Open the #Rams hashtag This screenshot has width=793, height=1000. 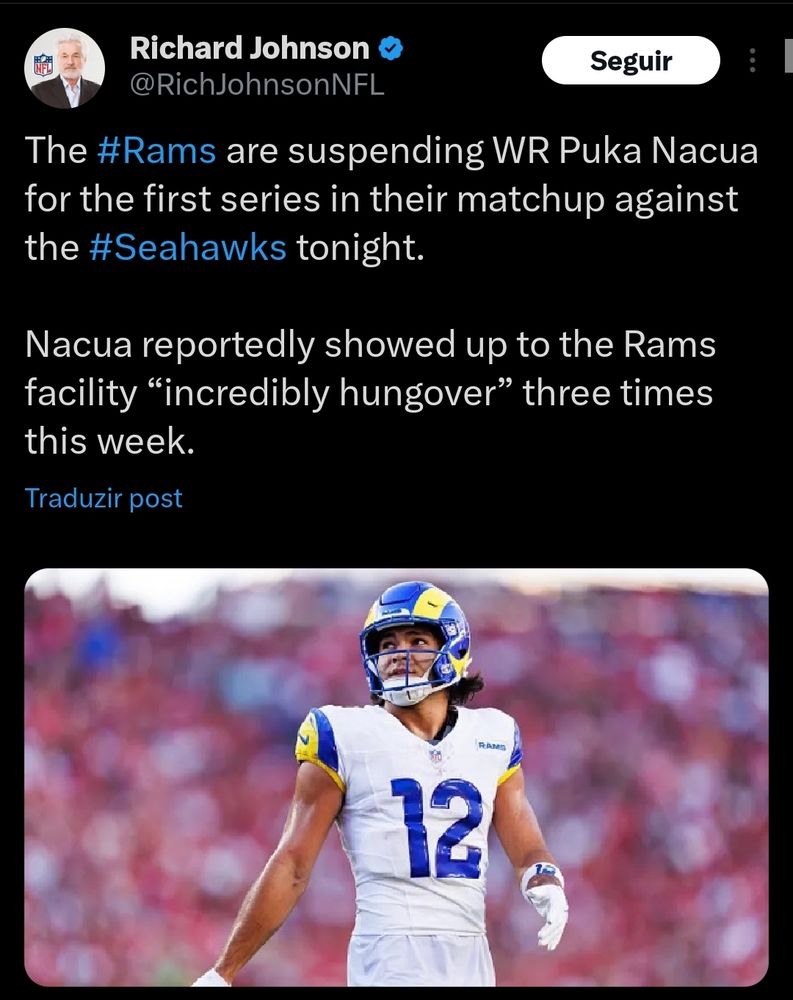(x=156, y=151)
